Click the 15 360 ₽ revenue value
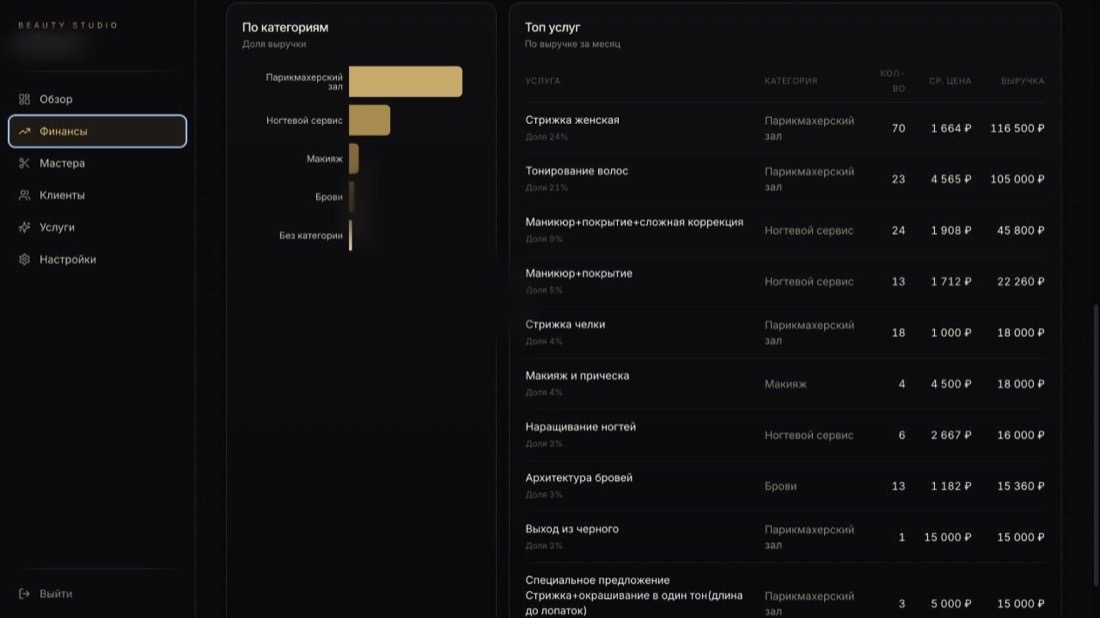 (1020, 486)
